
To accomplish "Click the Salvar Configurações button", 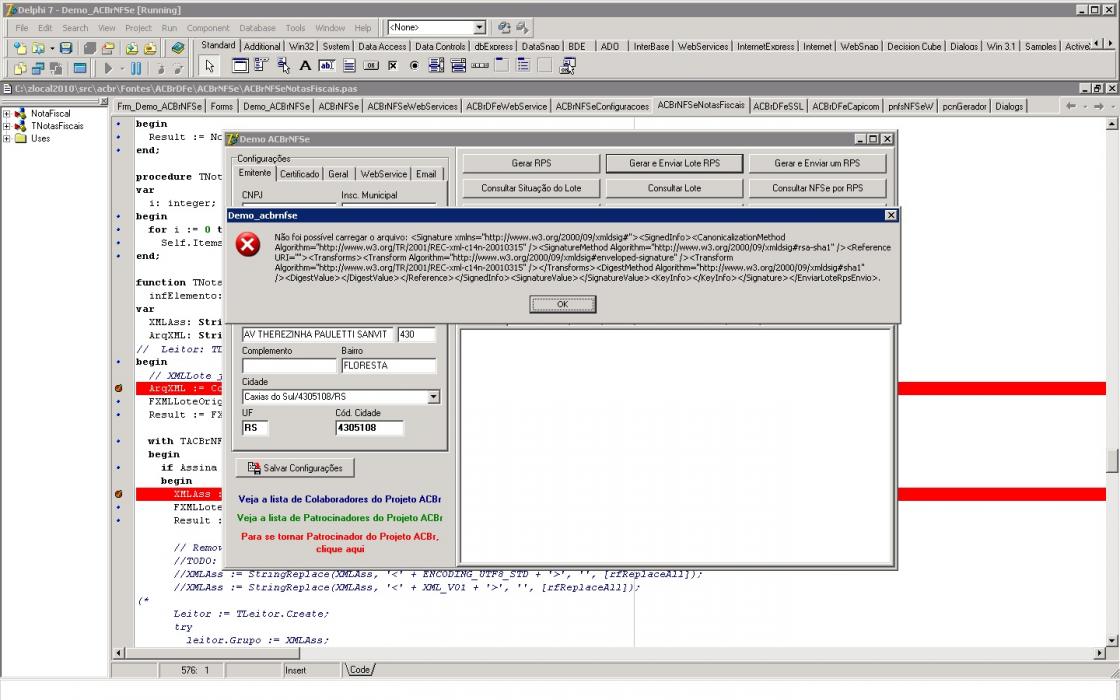I will 294,468.
